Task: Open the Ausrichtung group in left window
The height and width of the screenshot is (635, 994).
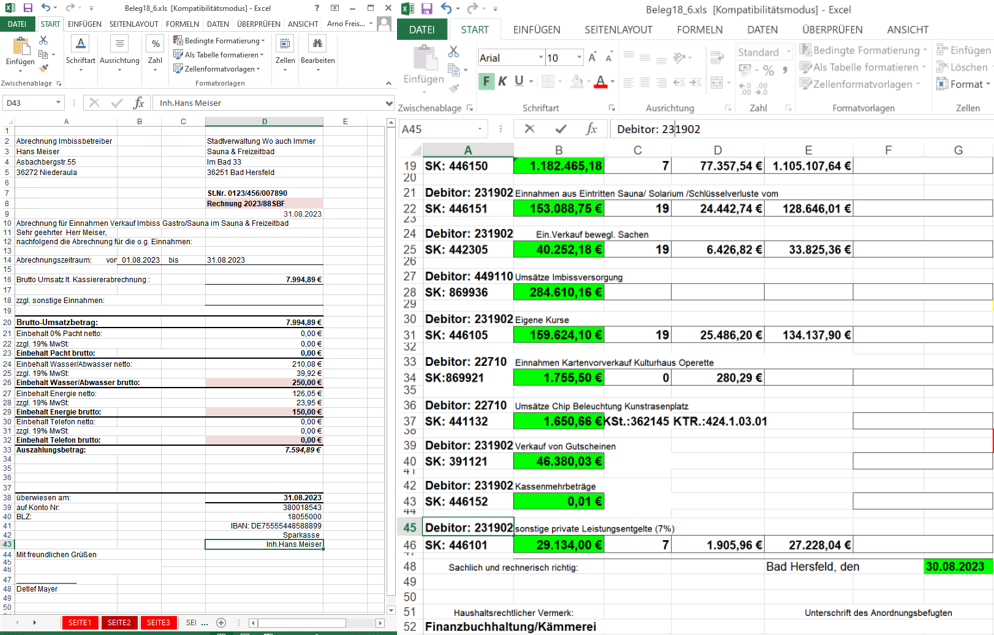Action: pos(119,53)
